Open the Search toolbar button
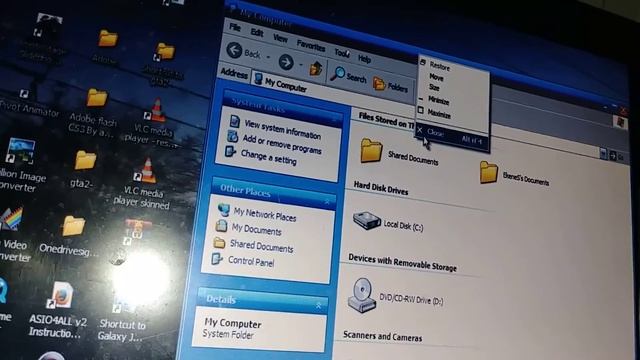The height and width of the screenshot is (360, 640). pos(348,76)
